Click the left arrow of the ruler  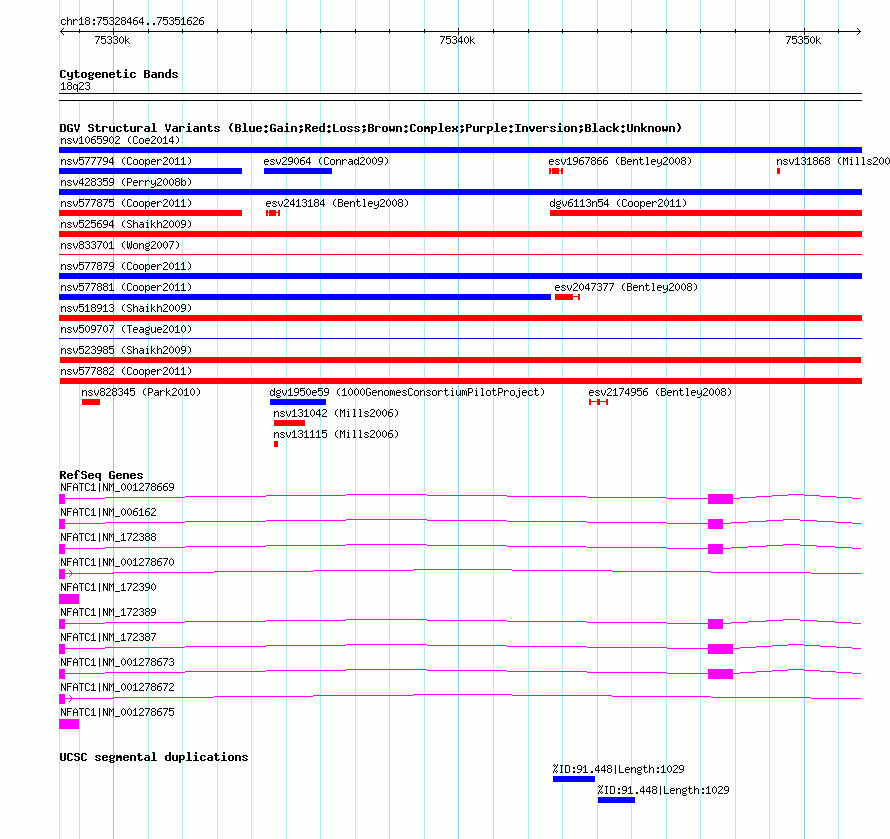(x=62, y=31)
